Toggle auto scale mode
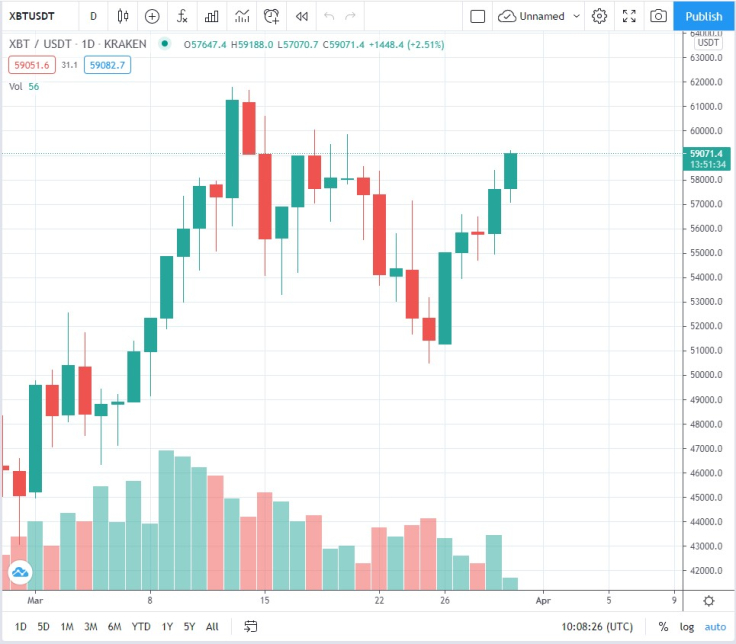This screenshot has width=736, height=644. (x=715, y=626)
